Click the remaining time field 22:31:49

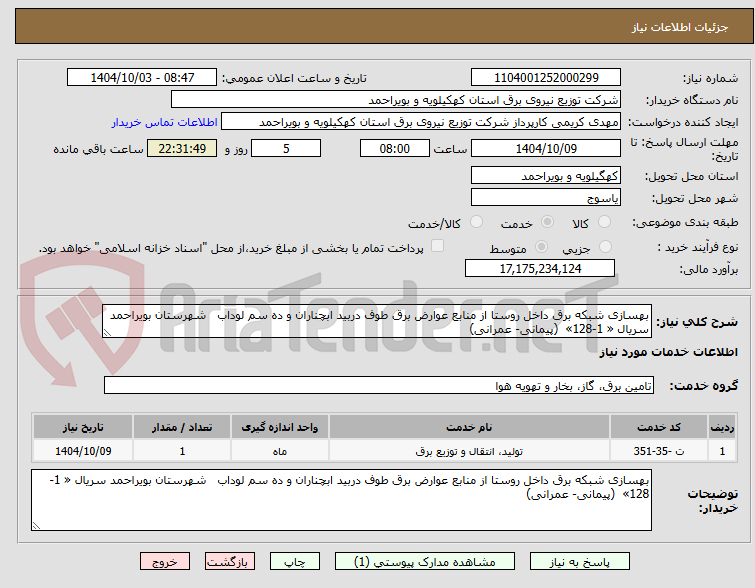click(x=182, y=148)
